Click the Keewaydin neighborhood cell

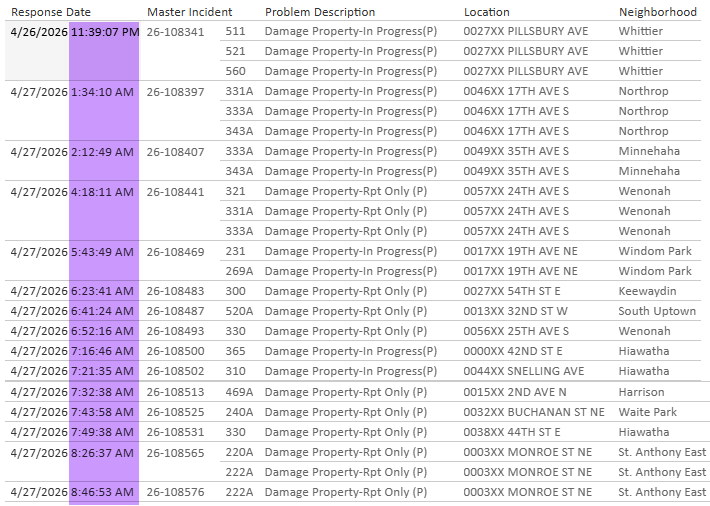click(648, 291)
